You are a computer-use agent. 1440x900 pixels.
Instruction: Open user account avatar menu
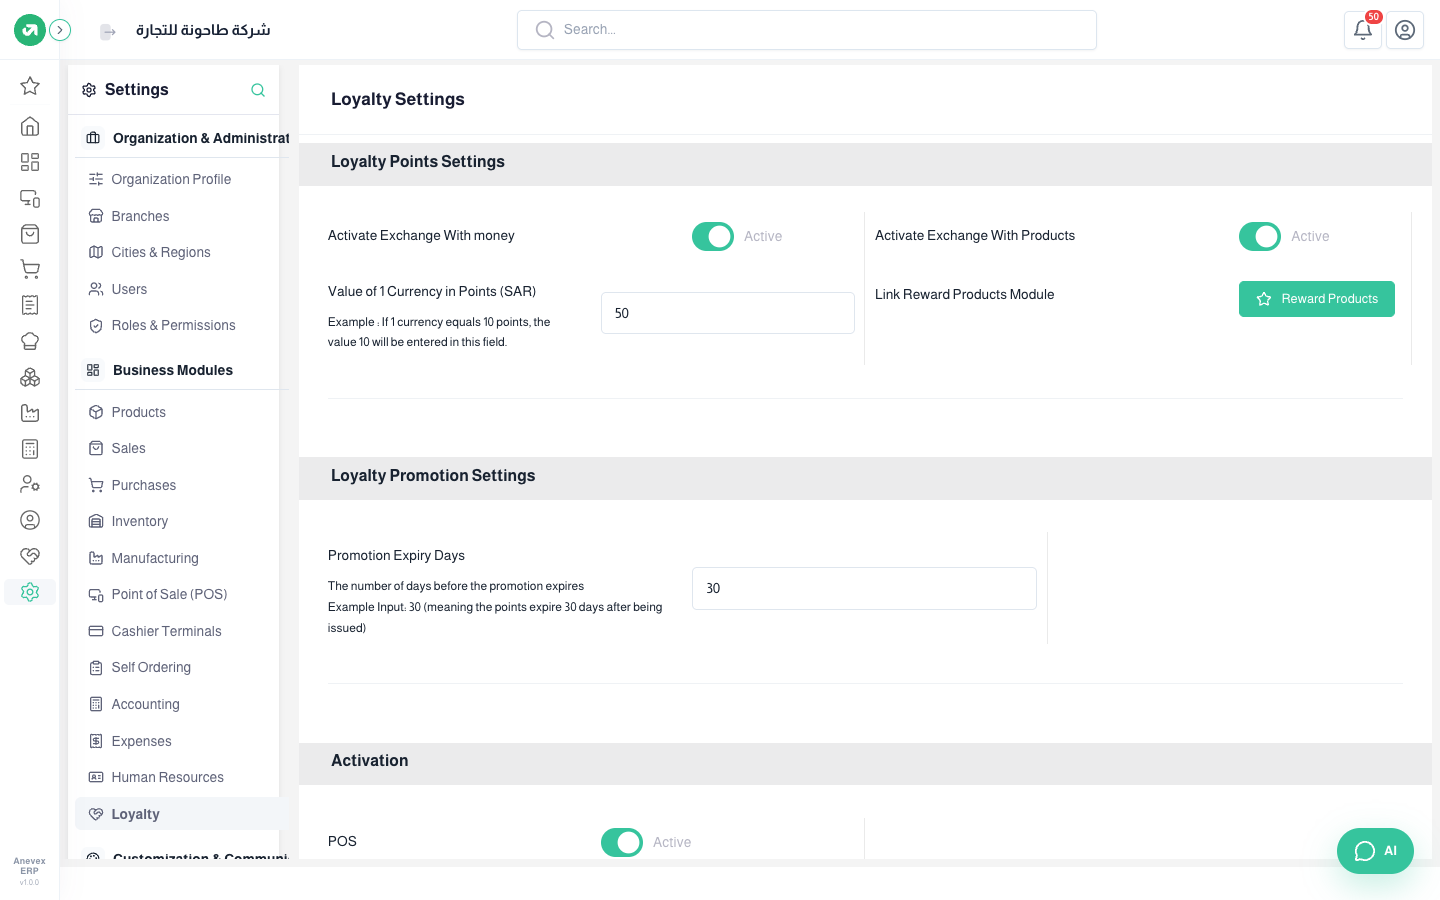pos(1405,30)
